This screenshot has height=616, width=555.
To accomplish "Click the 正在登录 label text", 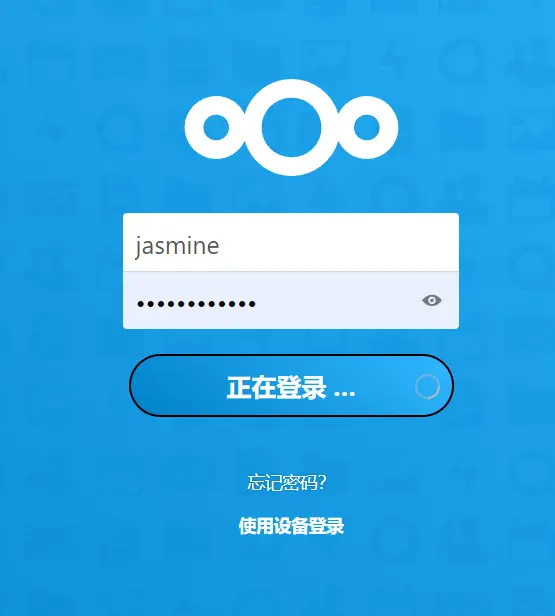I will (x=276, y=387).
